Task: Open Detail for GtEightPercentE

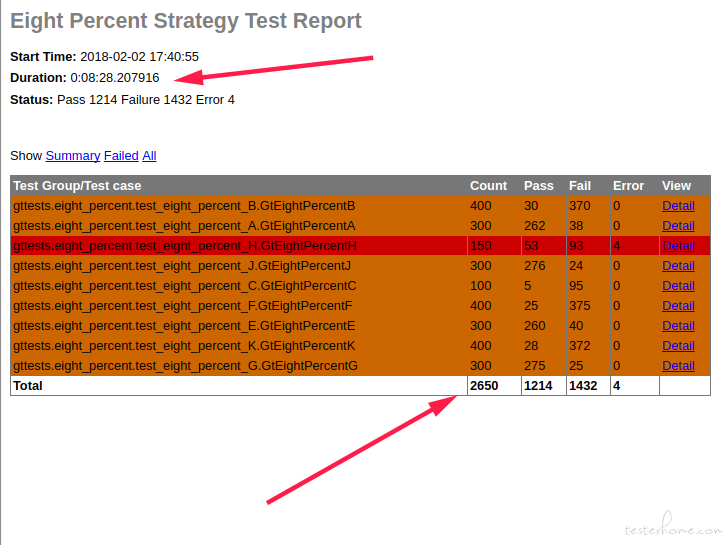Action: point(678,326)
